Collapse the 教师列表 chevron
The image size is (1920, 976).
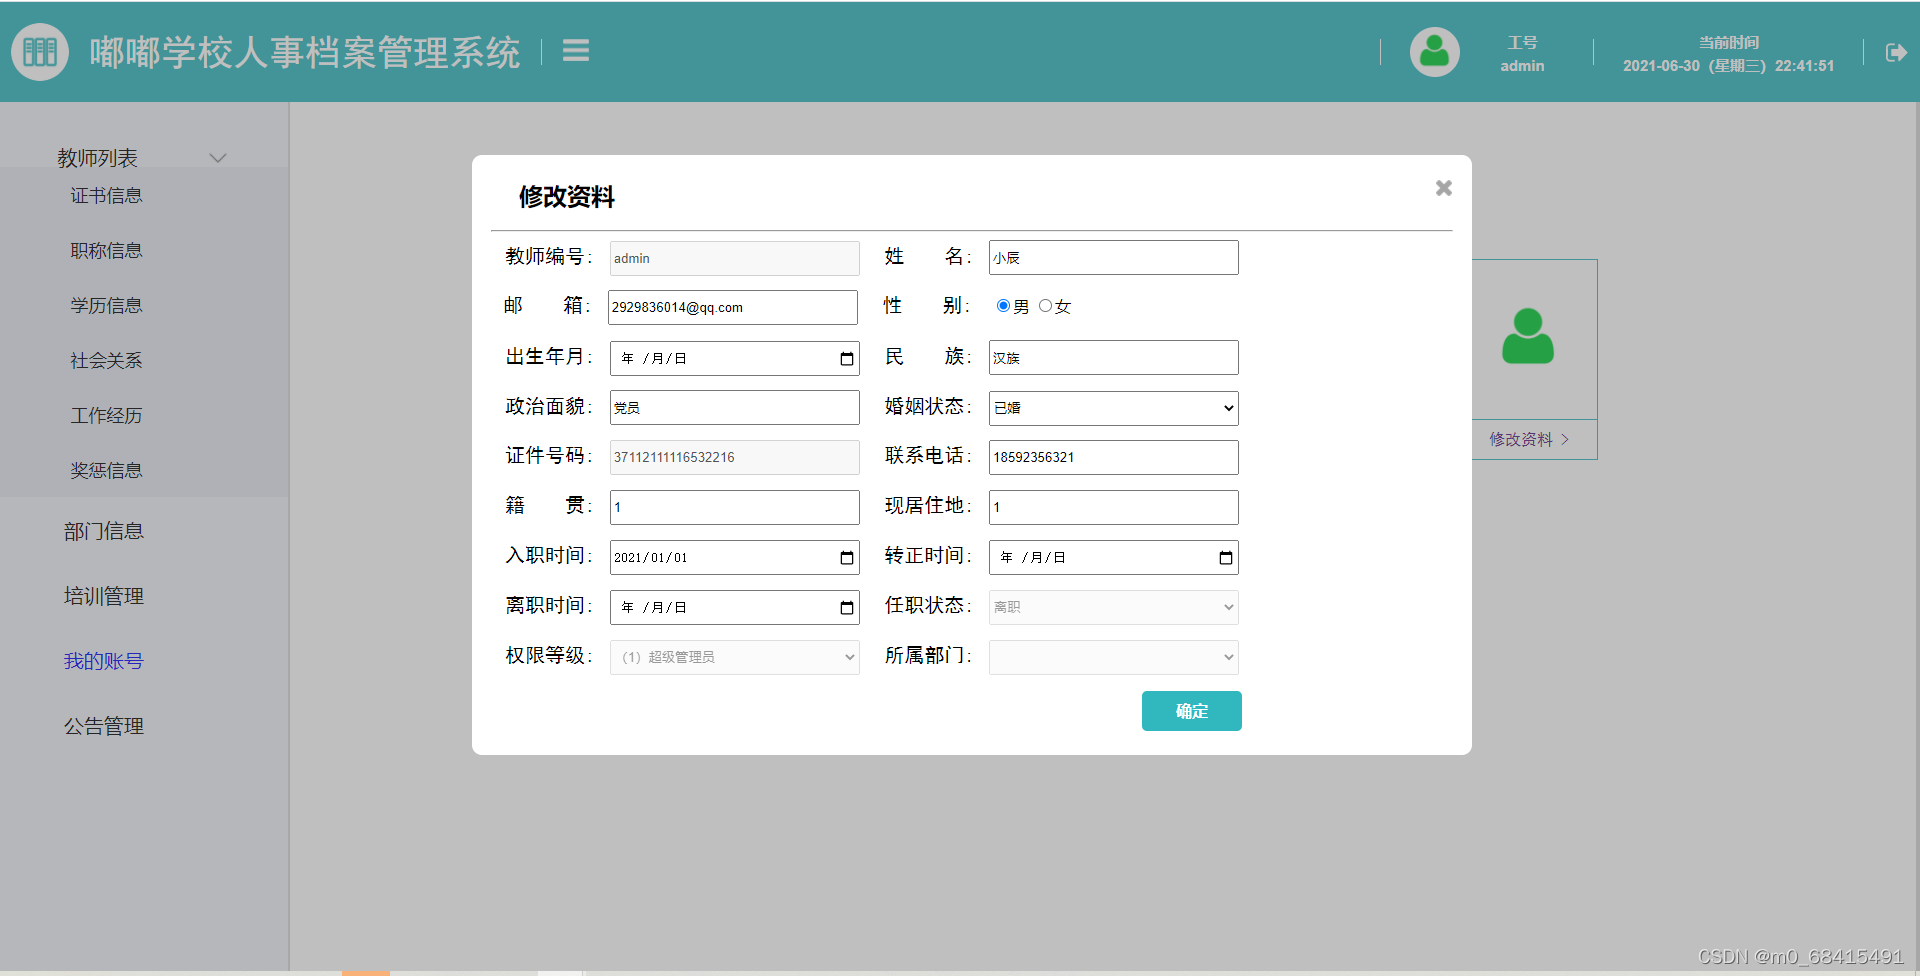tap(218, 158)
